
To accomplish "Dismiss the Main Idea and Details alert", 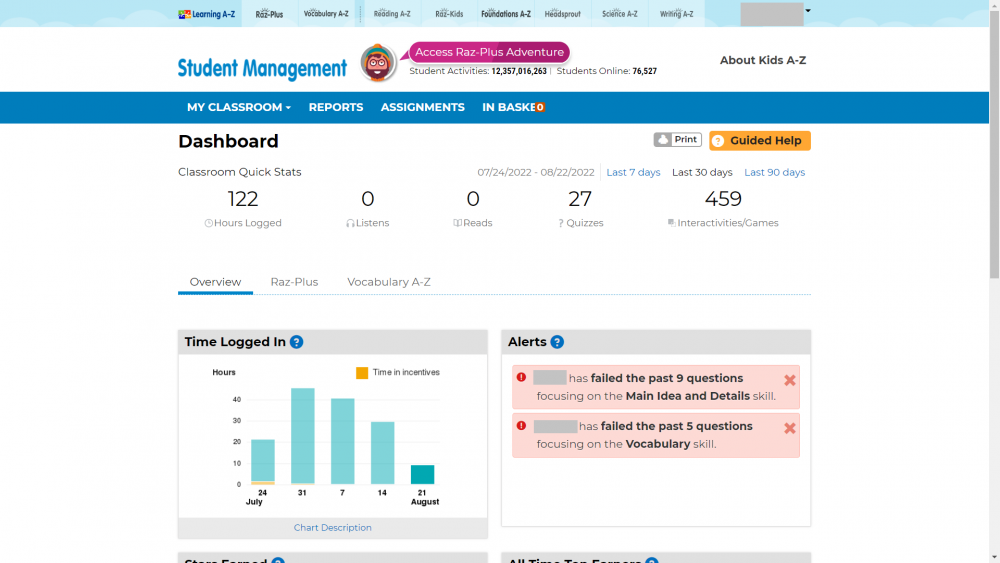I will [790, 380].
